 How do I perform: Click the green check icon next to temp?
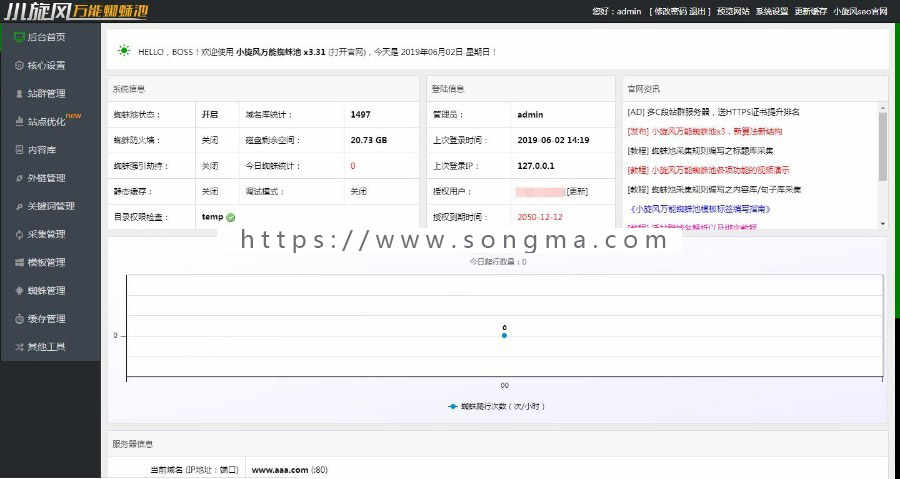(x=231, y=217)
